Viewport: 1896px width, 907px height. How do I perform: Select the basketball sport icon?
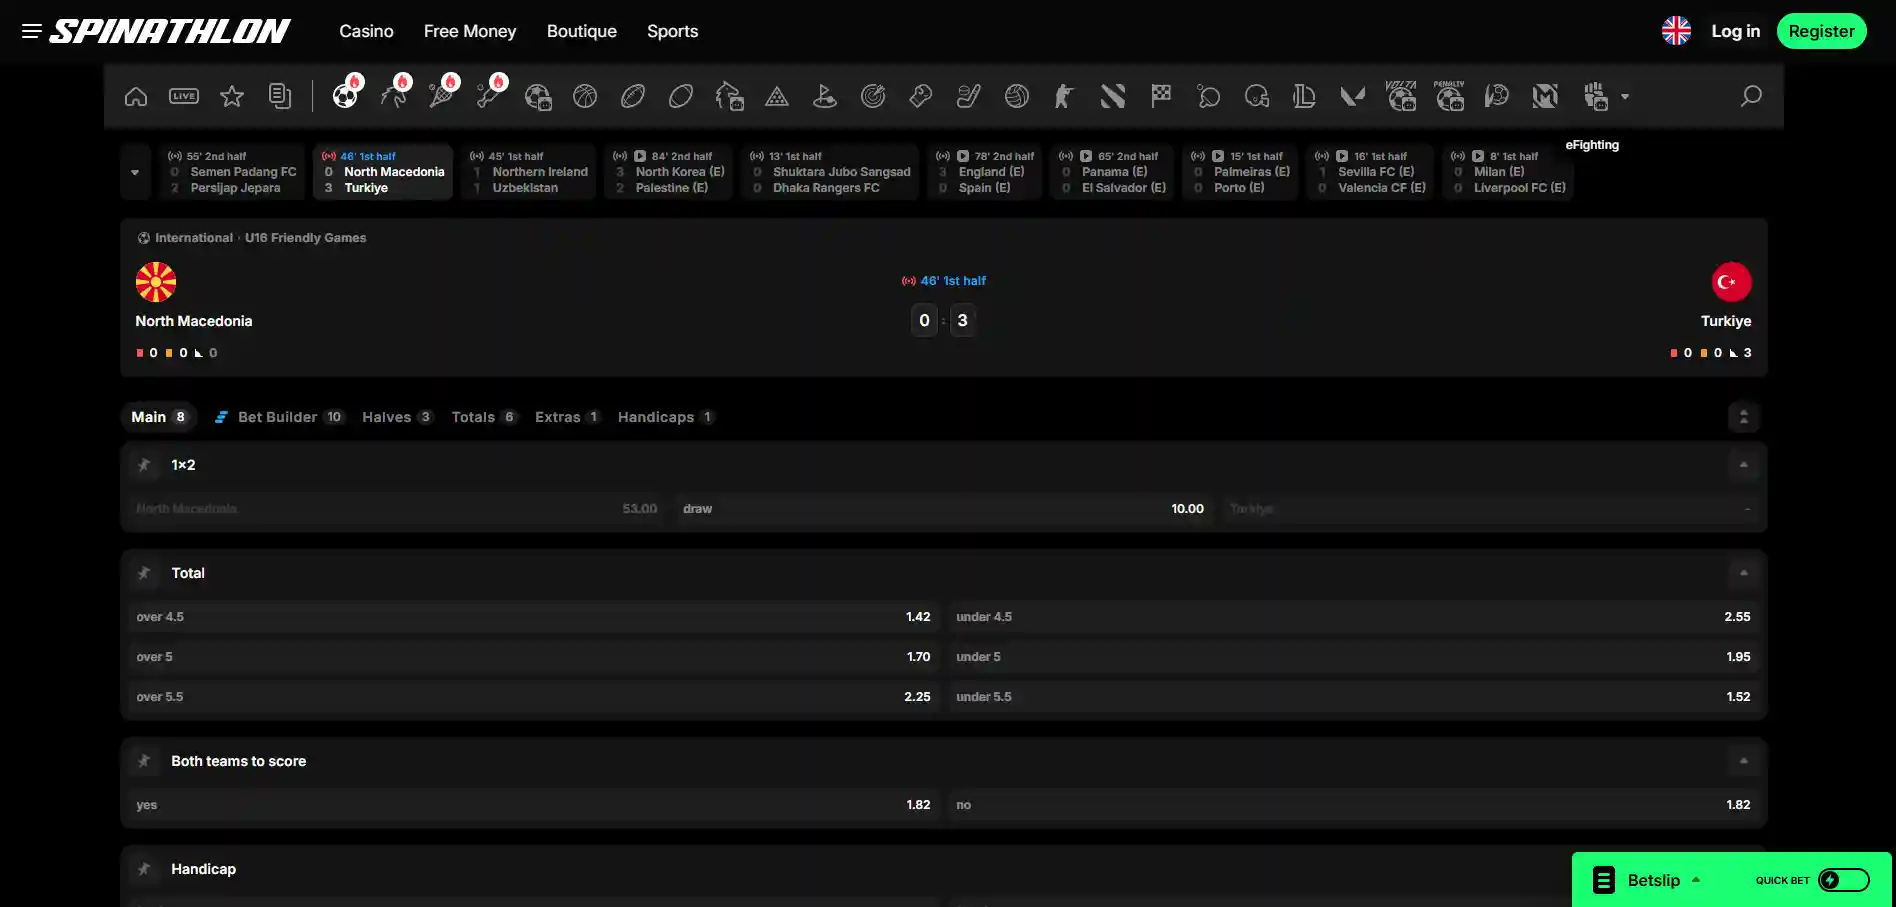click(585, 96)
